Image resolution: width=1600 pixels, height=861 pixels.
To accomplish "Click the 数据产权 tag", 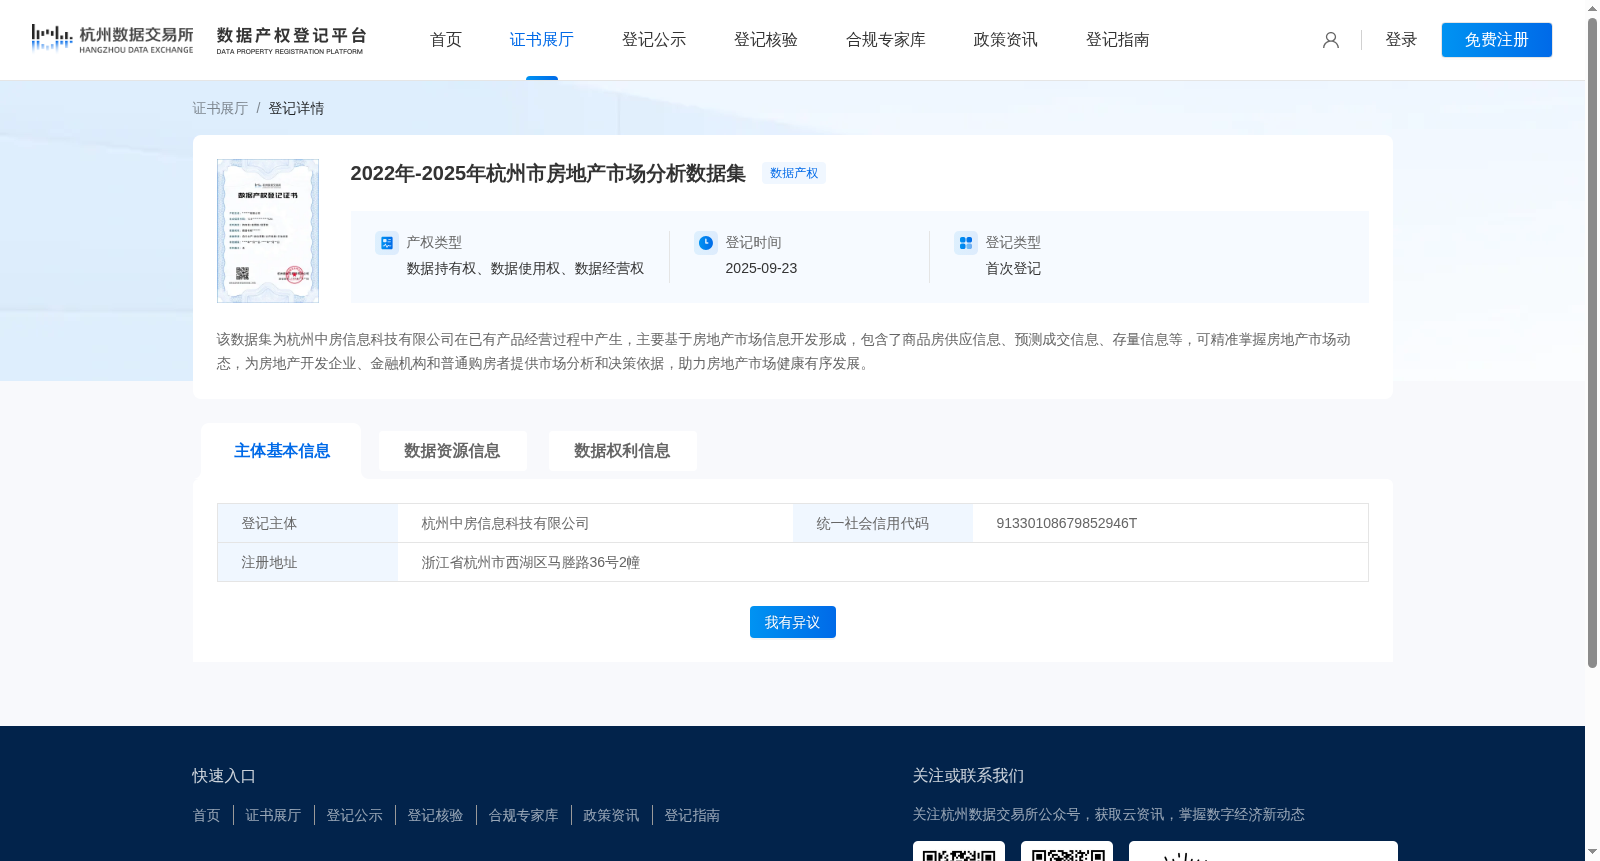I will click(x=794, y=173).
